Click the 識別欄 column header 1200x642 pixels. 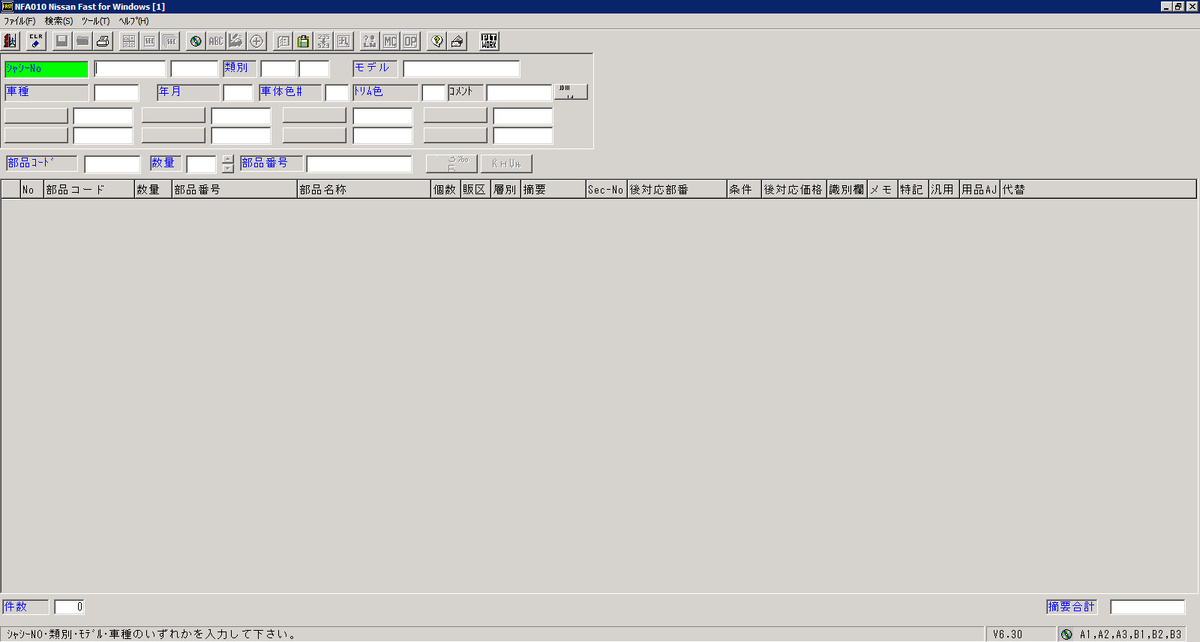847,189
